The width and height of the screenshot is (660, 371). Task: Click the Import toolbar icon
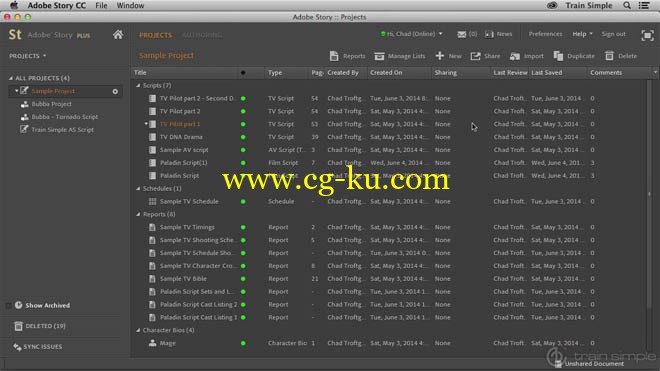[514, 56]
